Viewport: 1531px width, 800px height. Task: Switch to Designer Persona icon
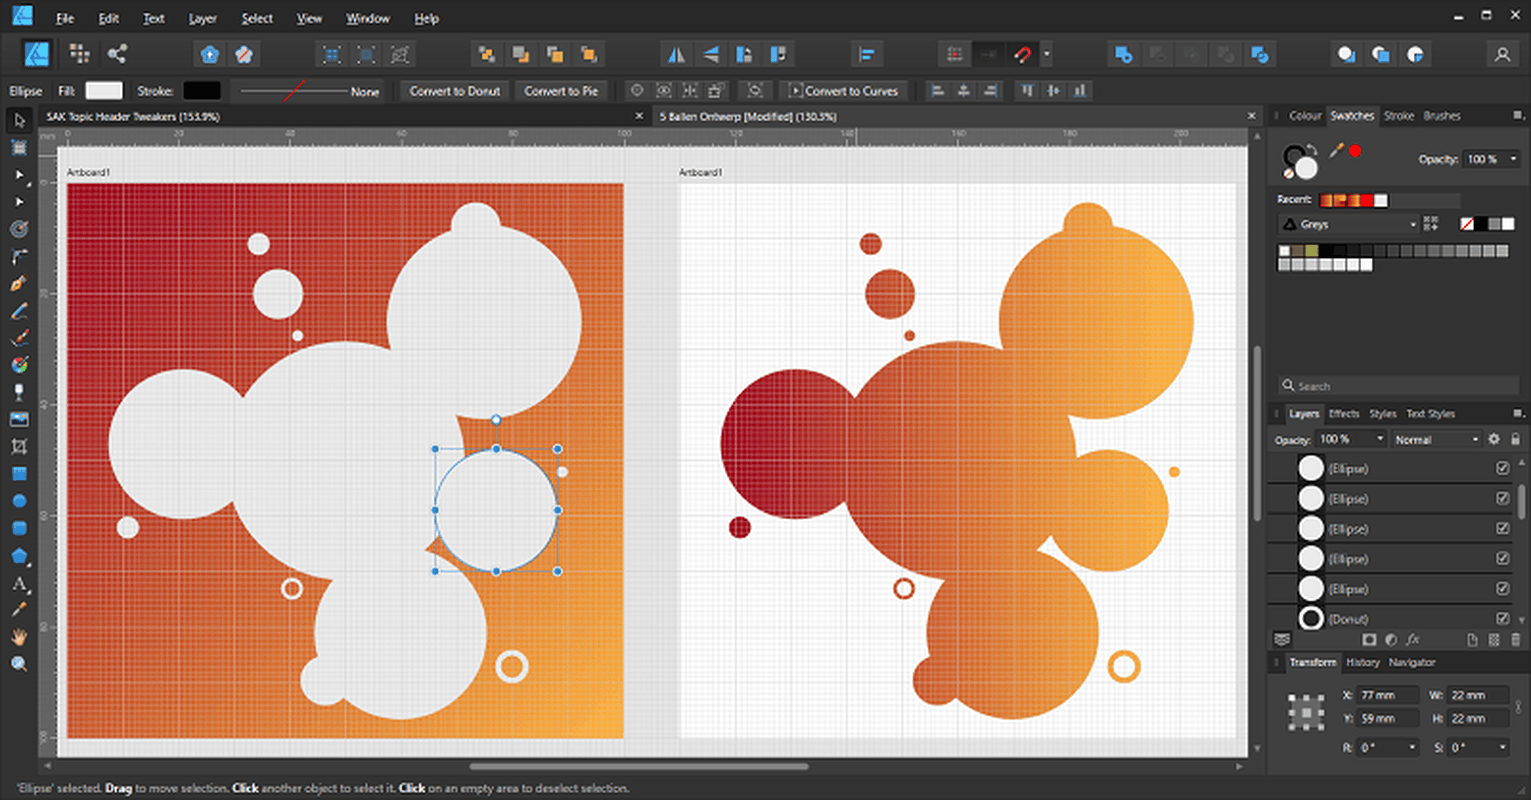tap(37, 54)
